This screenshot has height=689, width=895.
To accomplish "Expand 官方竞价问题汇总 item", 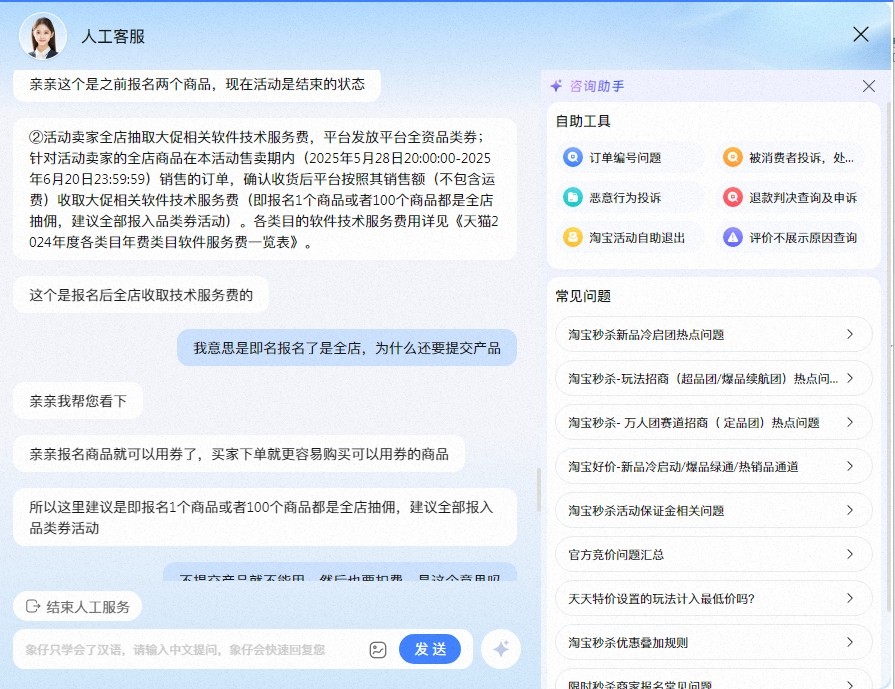I will point(712,555).
